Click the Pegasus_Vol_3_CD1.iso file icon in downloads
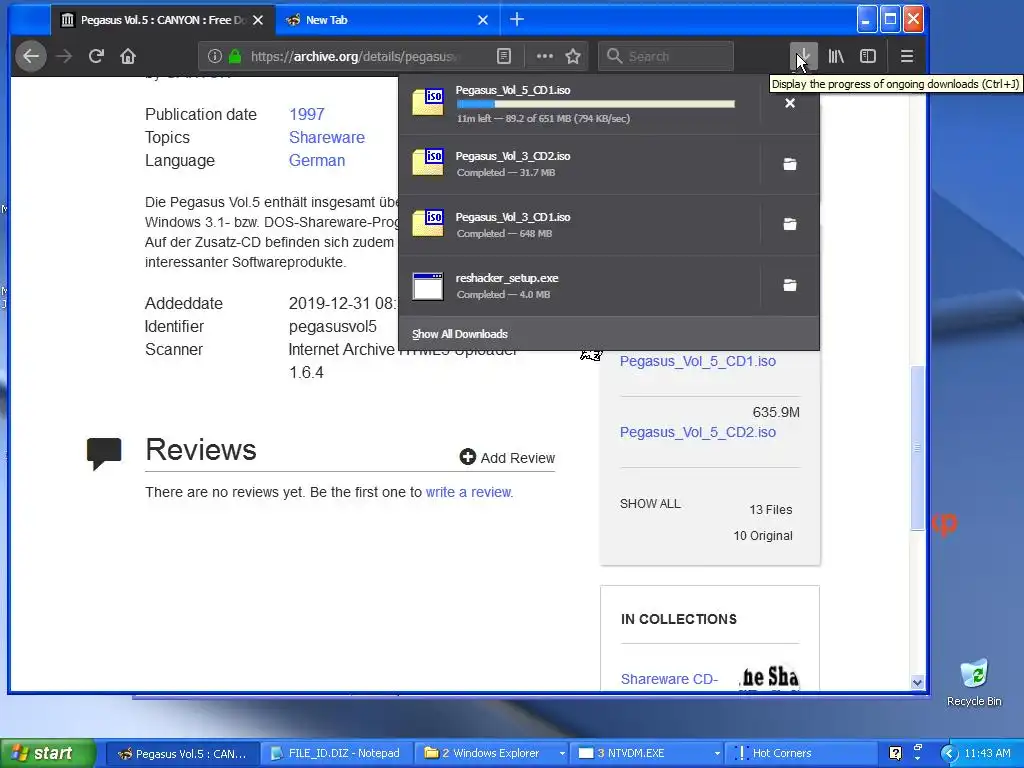 pyautogui.click(x=428, y=223)
